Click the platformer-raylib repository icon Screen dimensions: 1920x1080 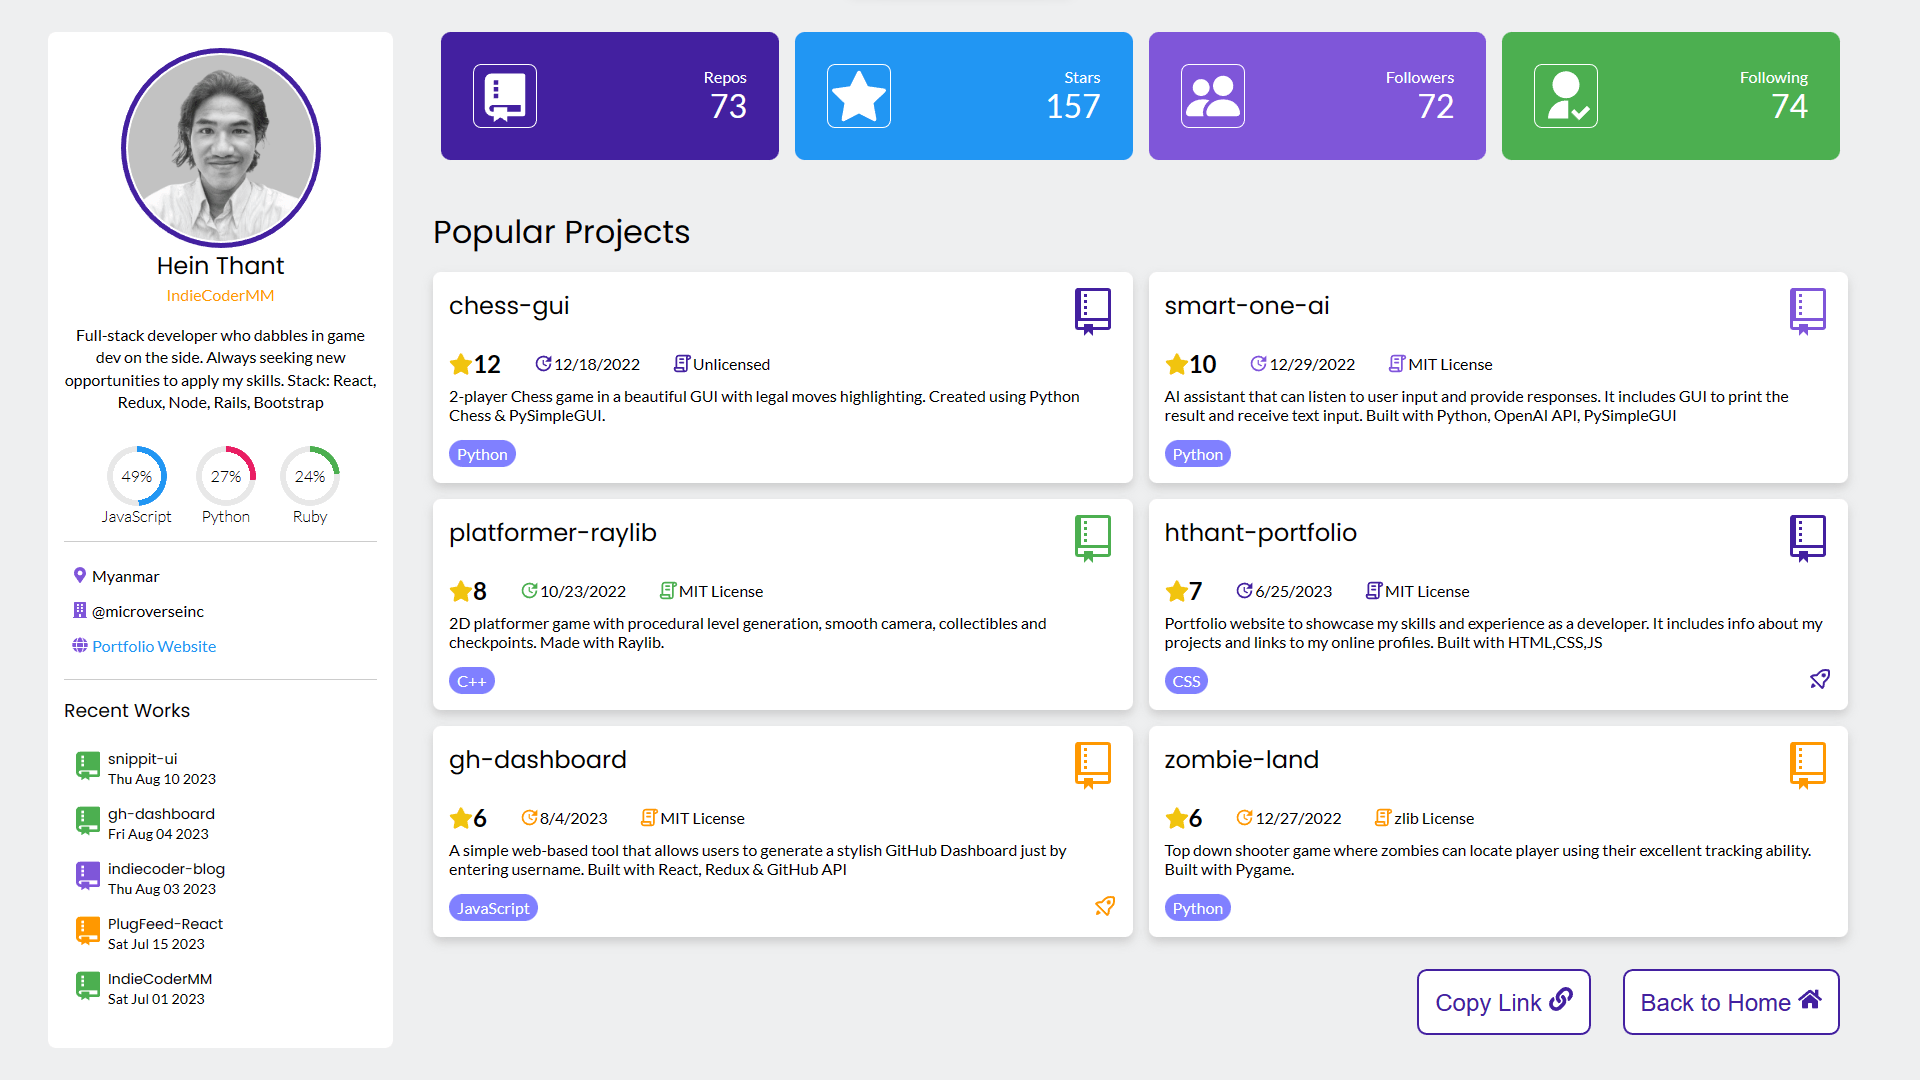1093,537
